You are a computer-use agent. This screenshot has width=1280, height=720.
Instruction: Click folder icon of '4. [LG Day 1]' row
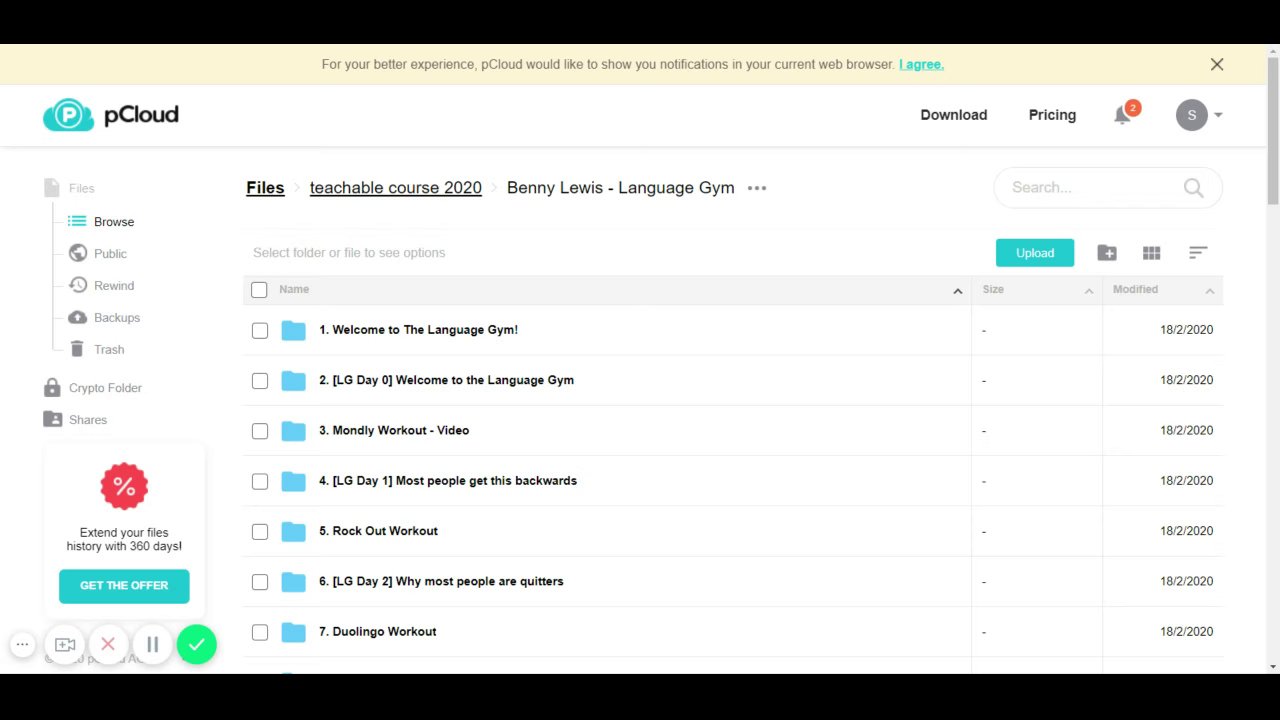point(293,481)
